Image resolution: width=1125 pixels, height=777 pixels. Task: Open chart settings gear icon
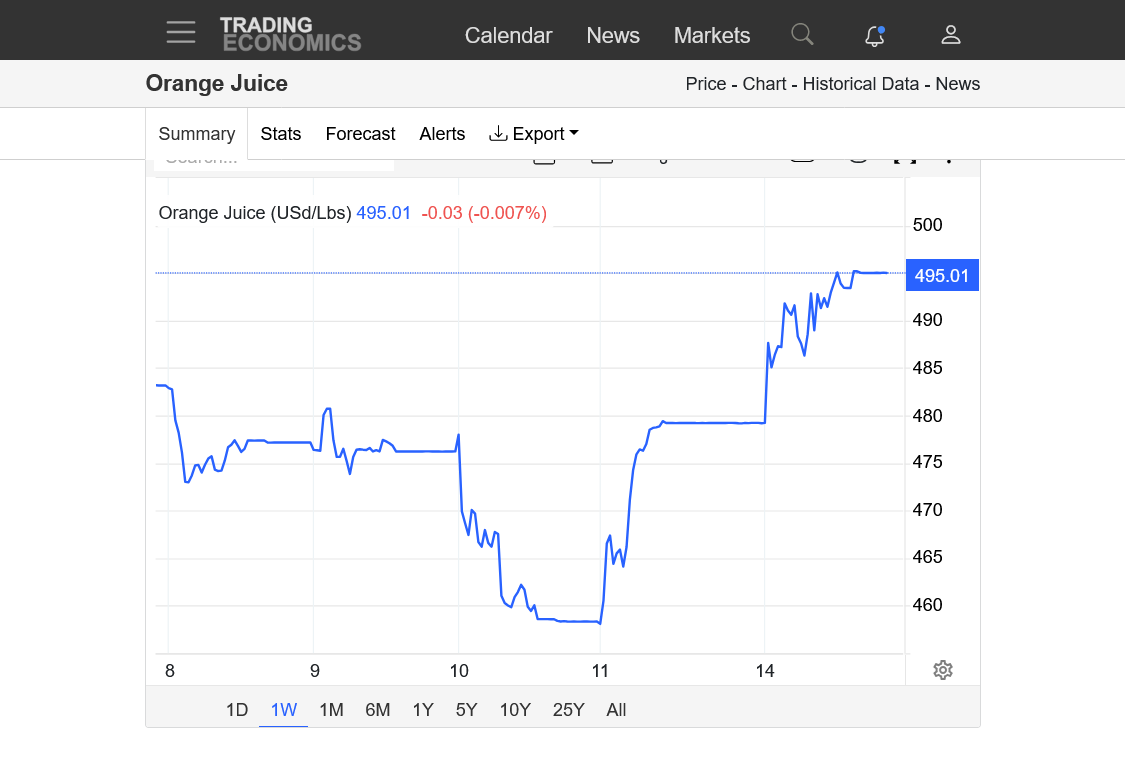942,670
